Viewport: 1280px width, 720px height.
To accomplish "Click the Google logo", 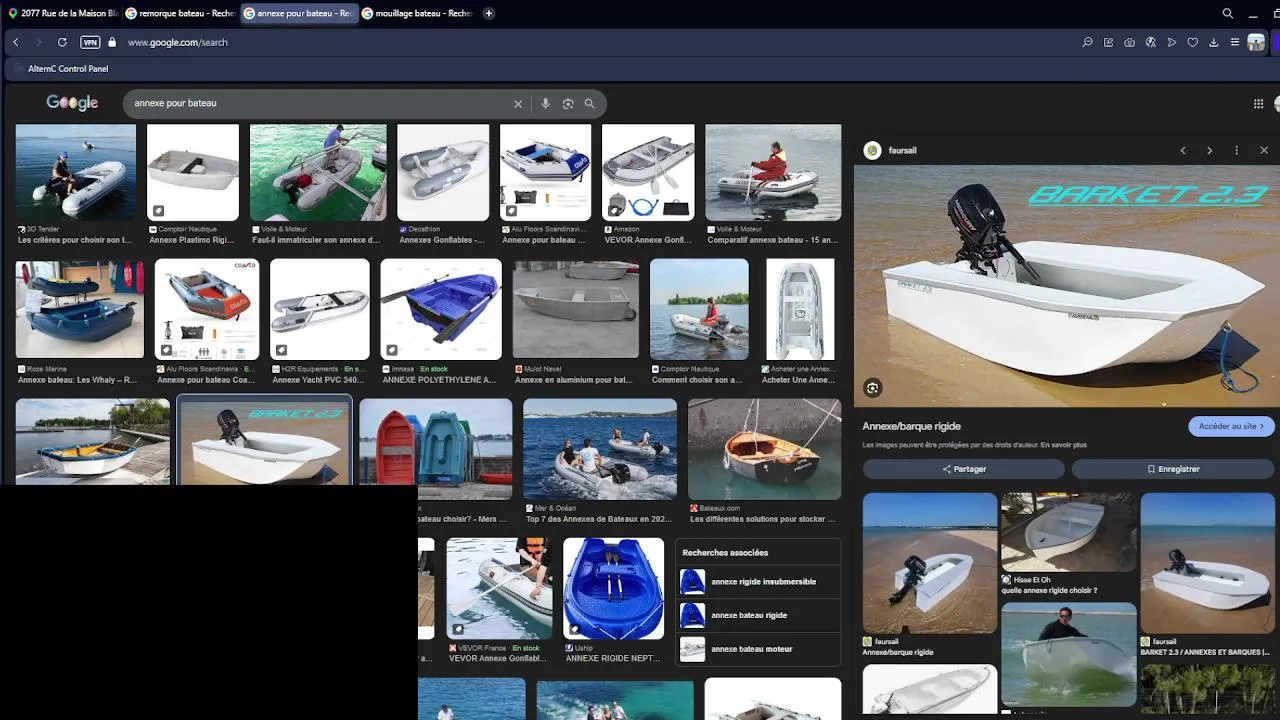I will click(x=72, y=103).
